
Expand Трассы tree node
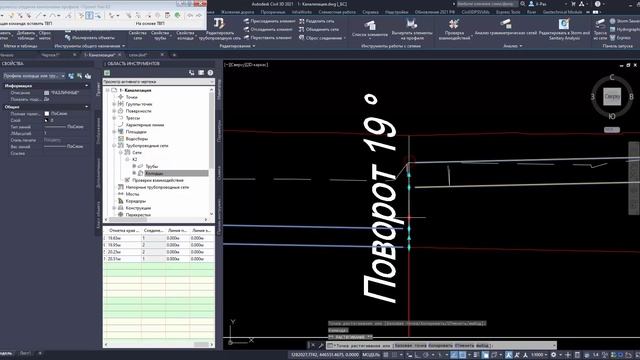(x=114, y=118)
